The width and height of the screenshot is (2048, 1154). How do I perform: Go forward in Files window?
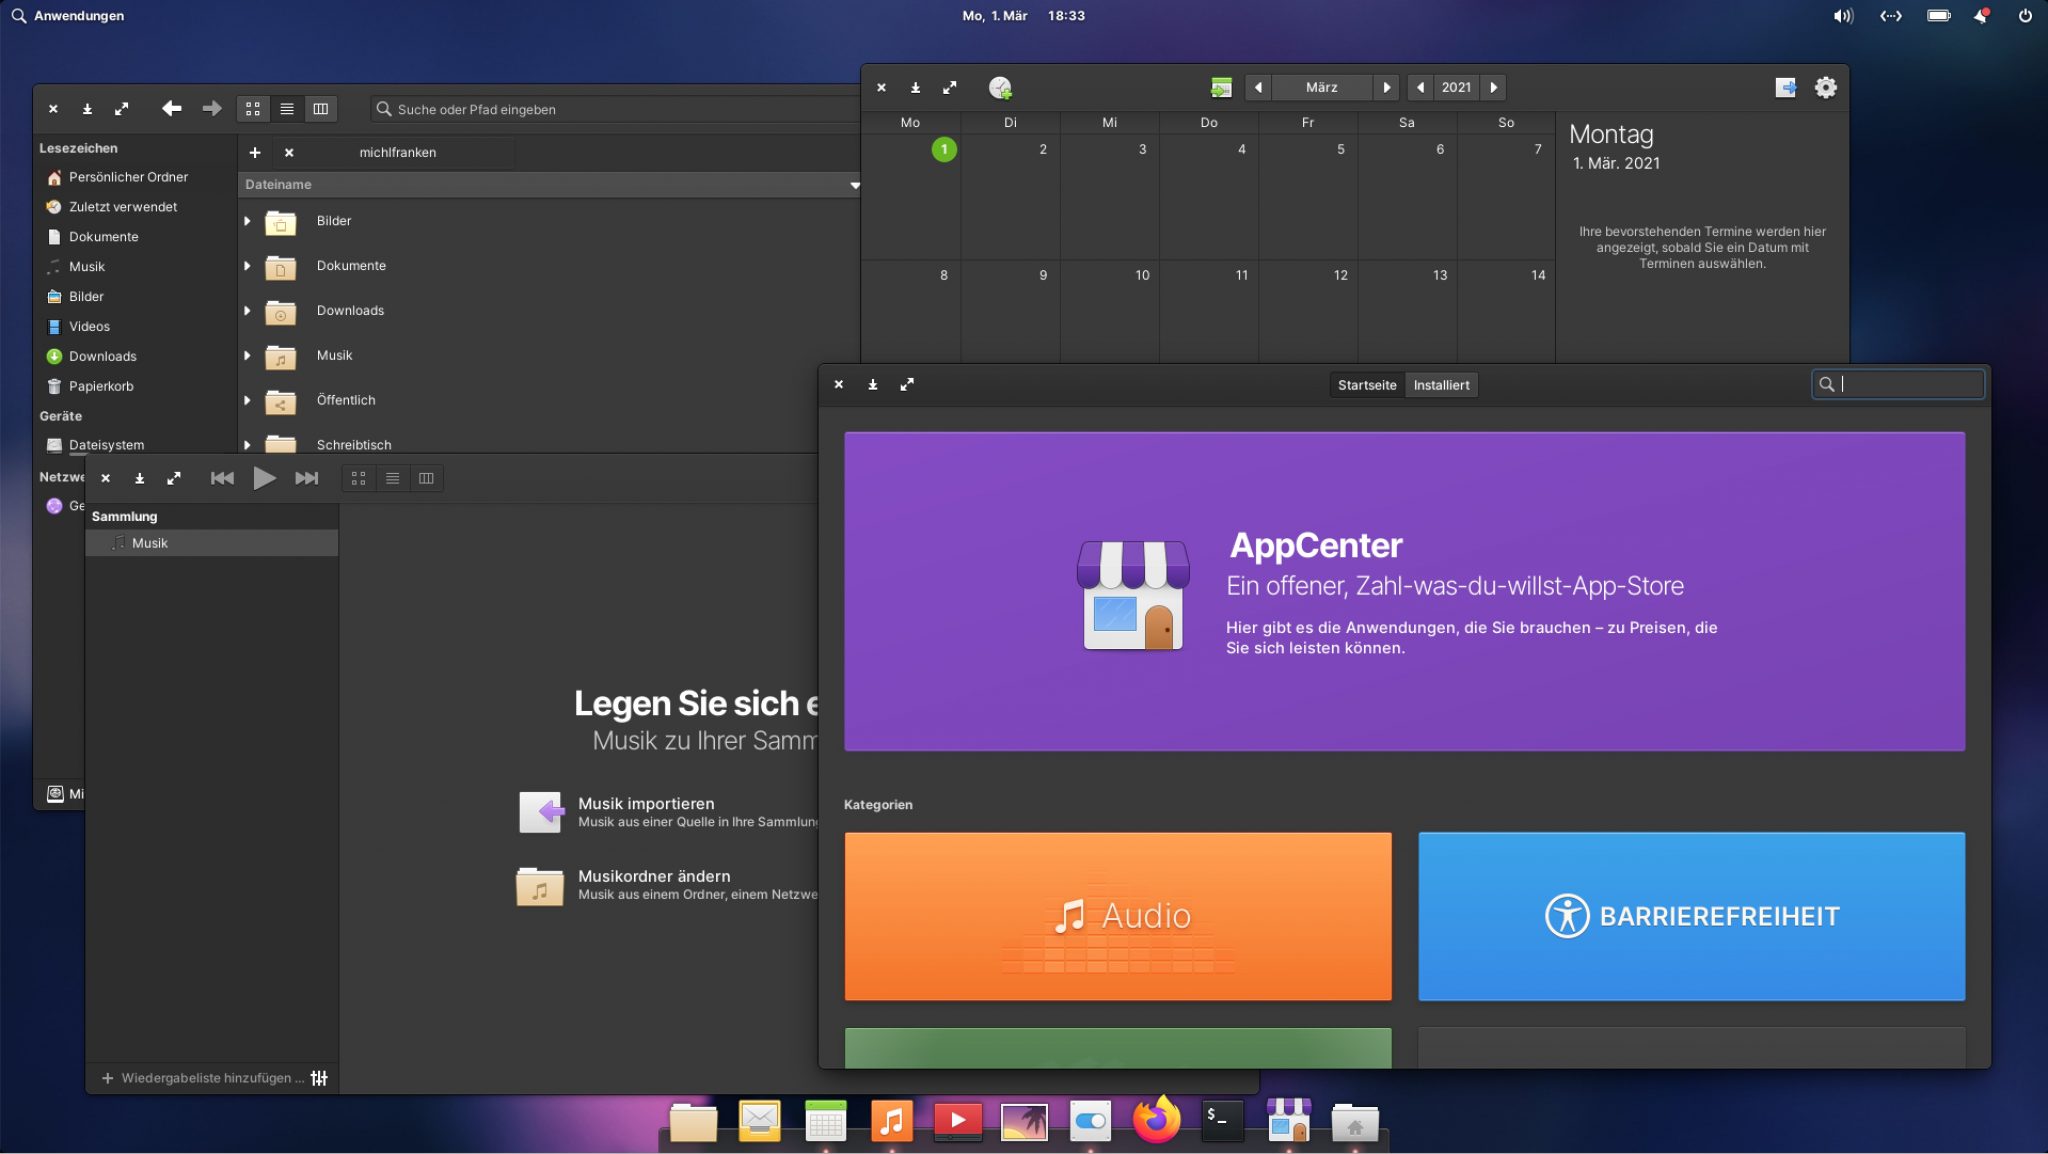pos(211,108)
